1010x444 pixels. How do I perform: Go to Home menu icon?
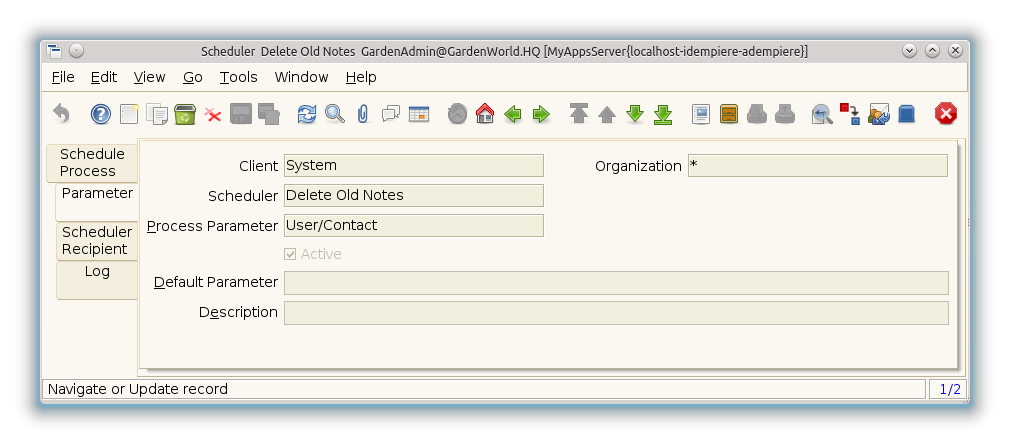[485, 114]
